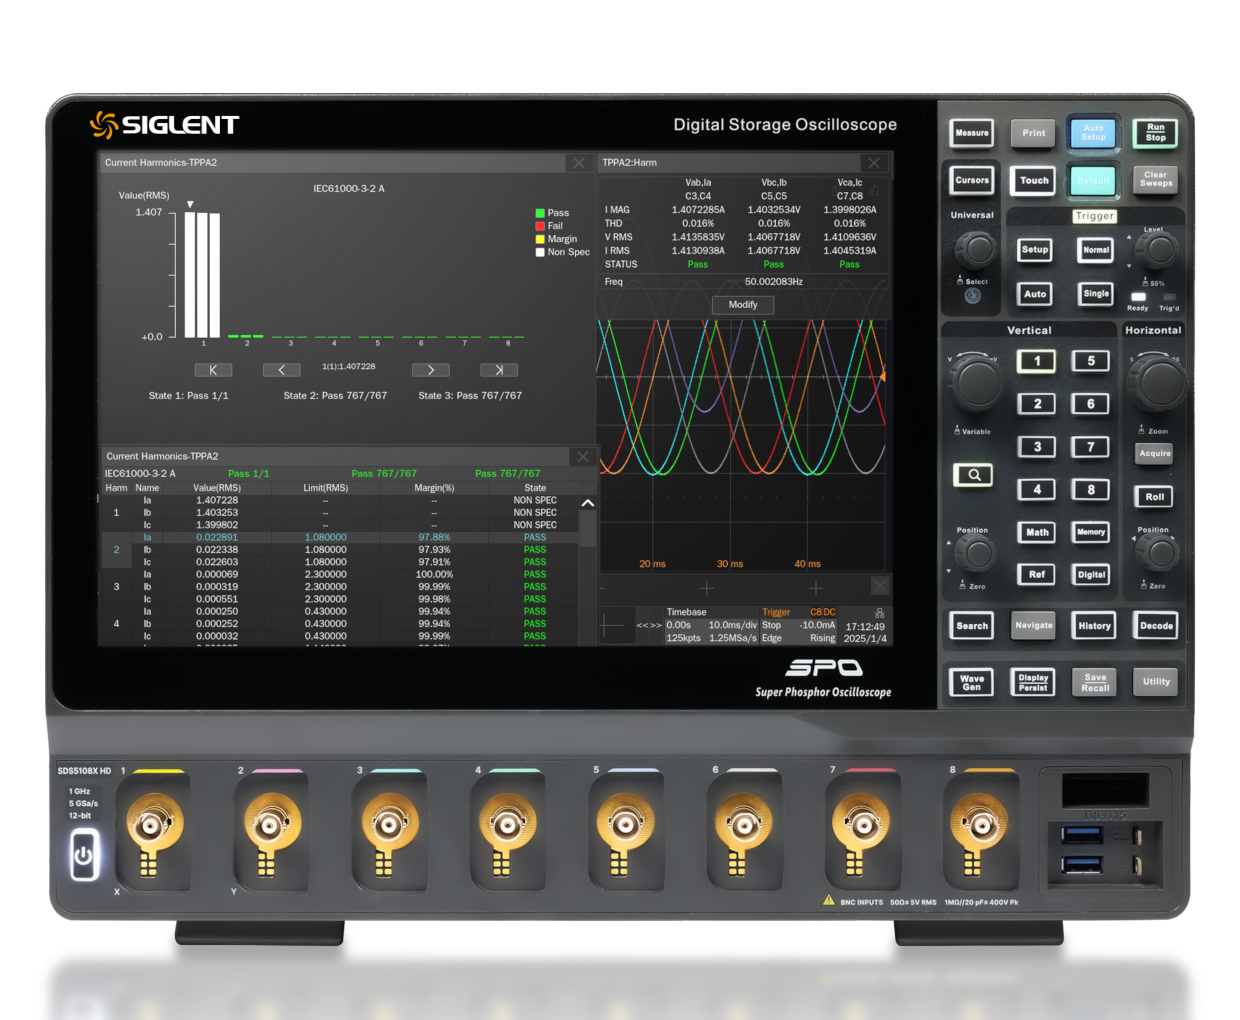The height and width of the screenshot is (1020, 1240).
Task: Jump to last harmonic with skip-to-end arrow
Action: [499, 370]
